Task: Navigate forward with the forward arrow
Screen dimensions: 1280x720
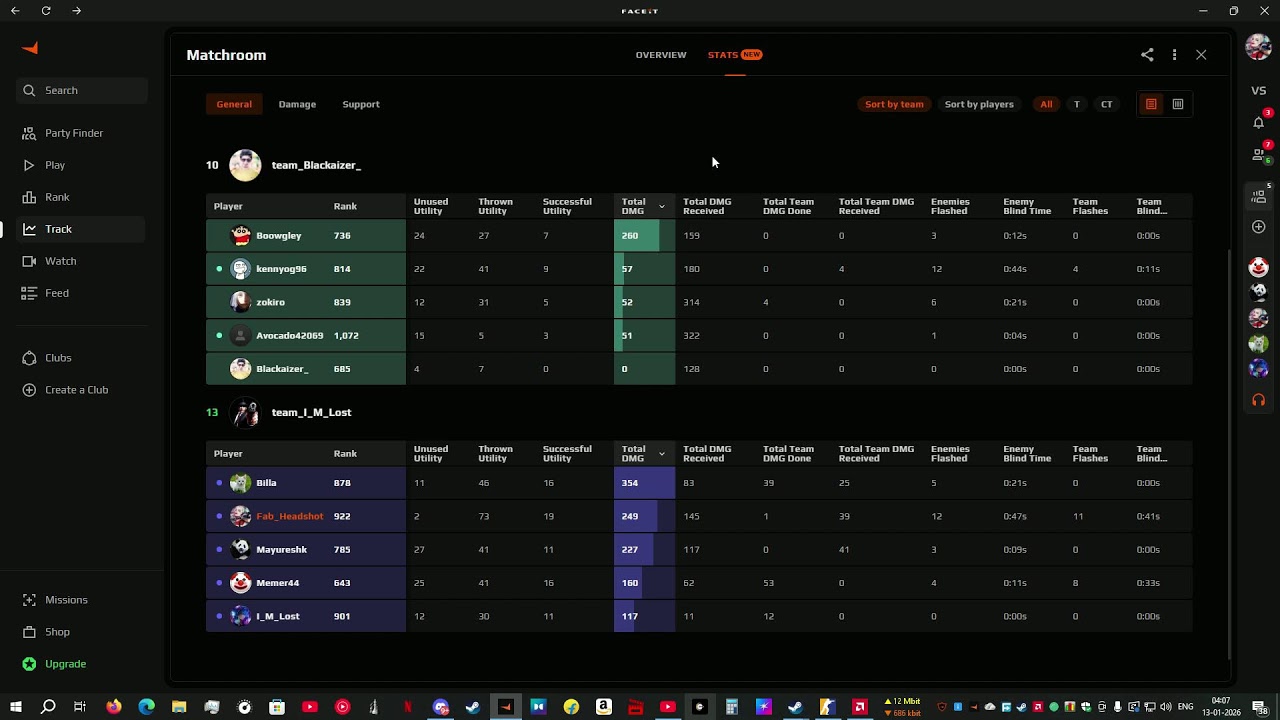Action: tap(77, 11)
